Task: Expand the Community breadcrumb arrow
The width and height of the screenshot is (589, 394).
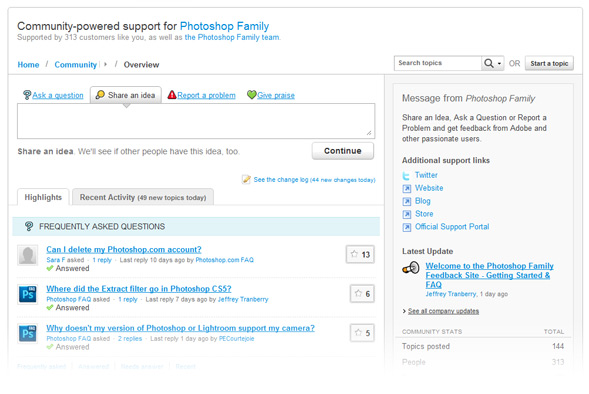Action: coord(105,64)
